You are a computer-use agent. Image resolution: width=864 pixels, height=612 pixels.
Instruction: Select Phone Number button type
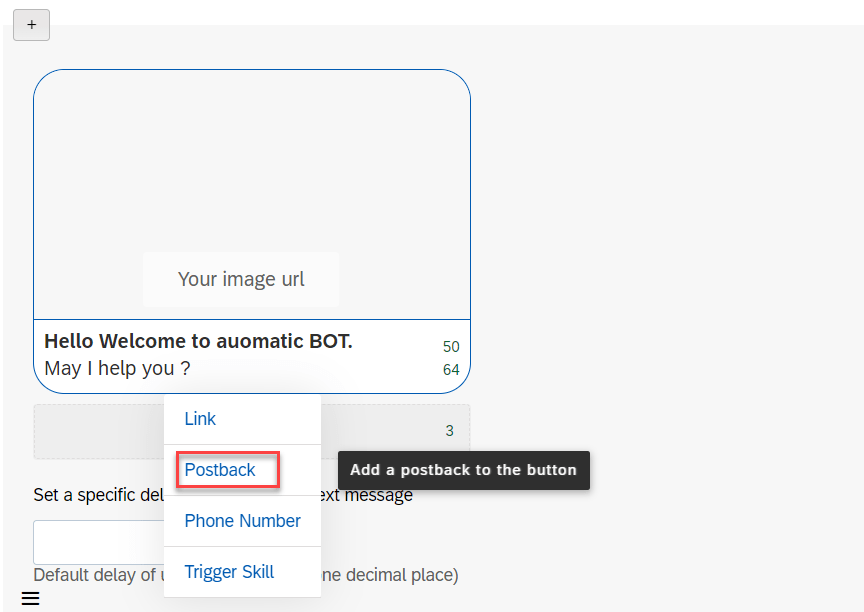coord(242,521)
